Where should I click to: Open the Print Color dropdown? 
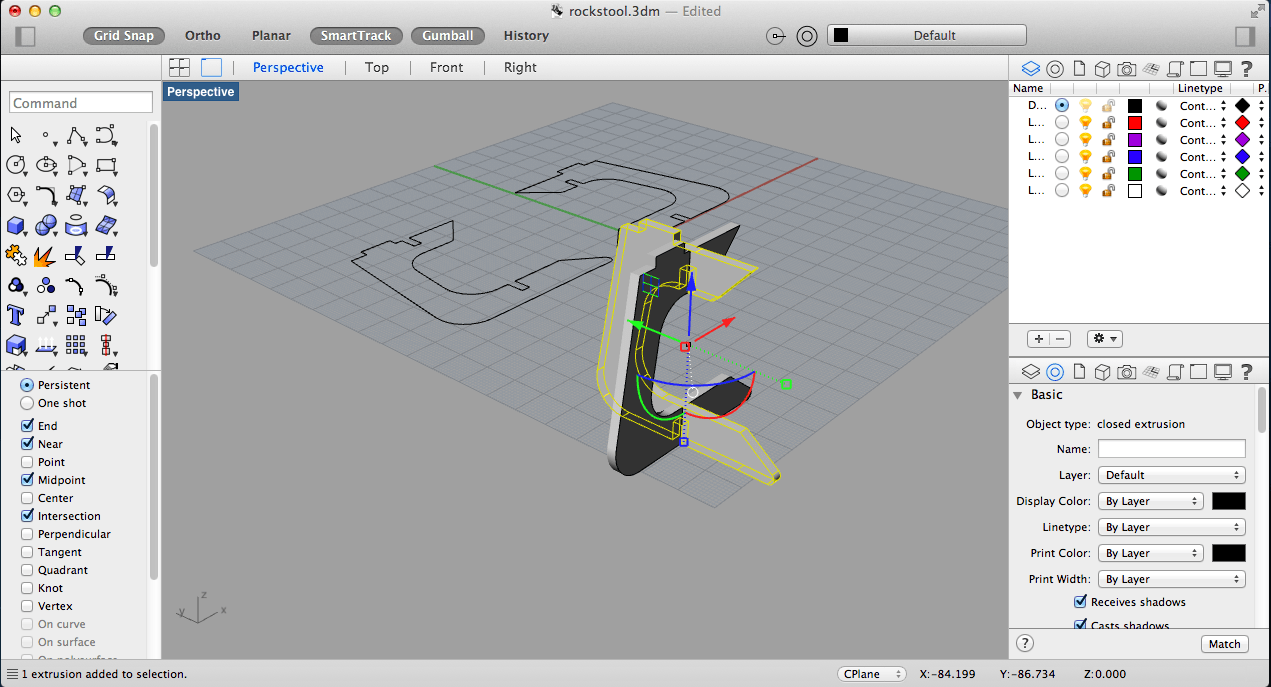(1150, 553)
